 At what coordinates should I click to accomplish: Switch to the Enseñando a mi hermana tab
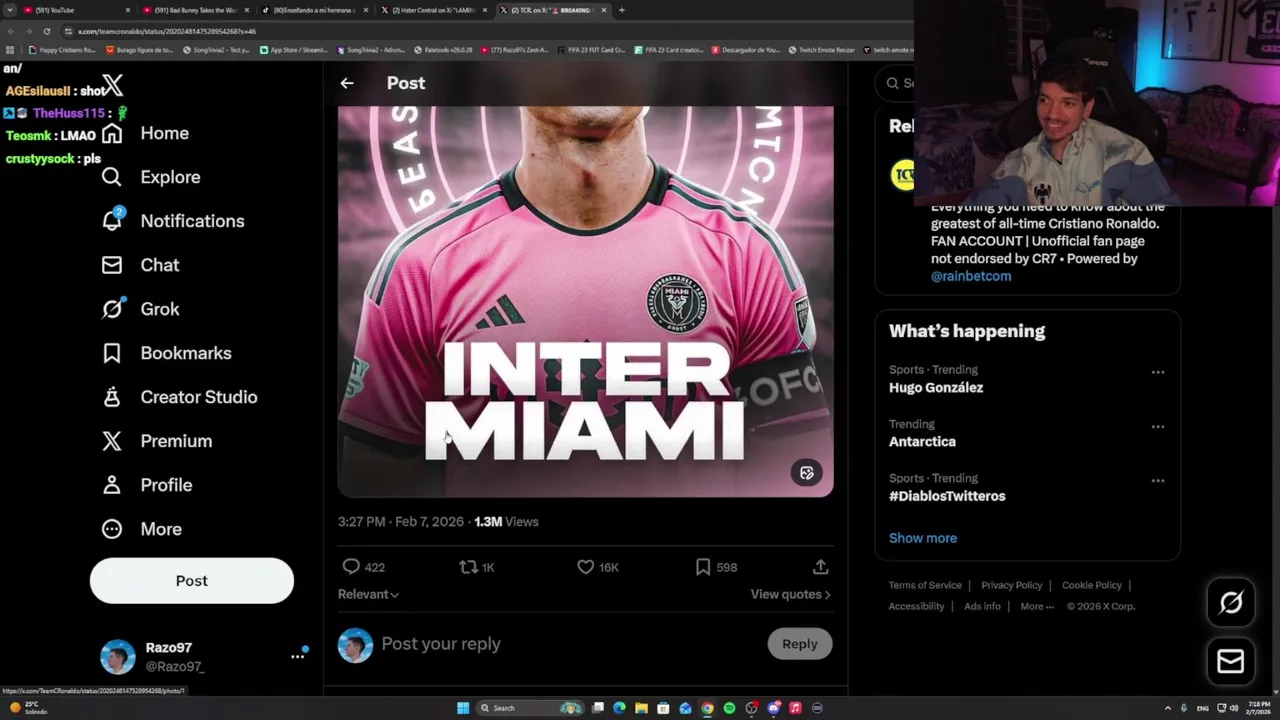tap(314, 10)
